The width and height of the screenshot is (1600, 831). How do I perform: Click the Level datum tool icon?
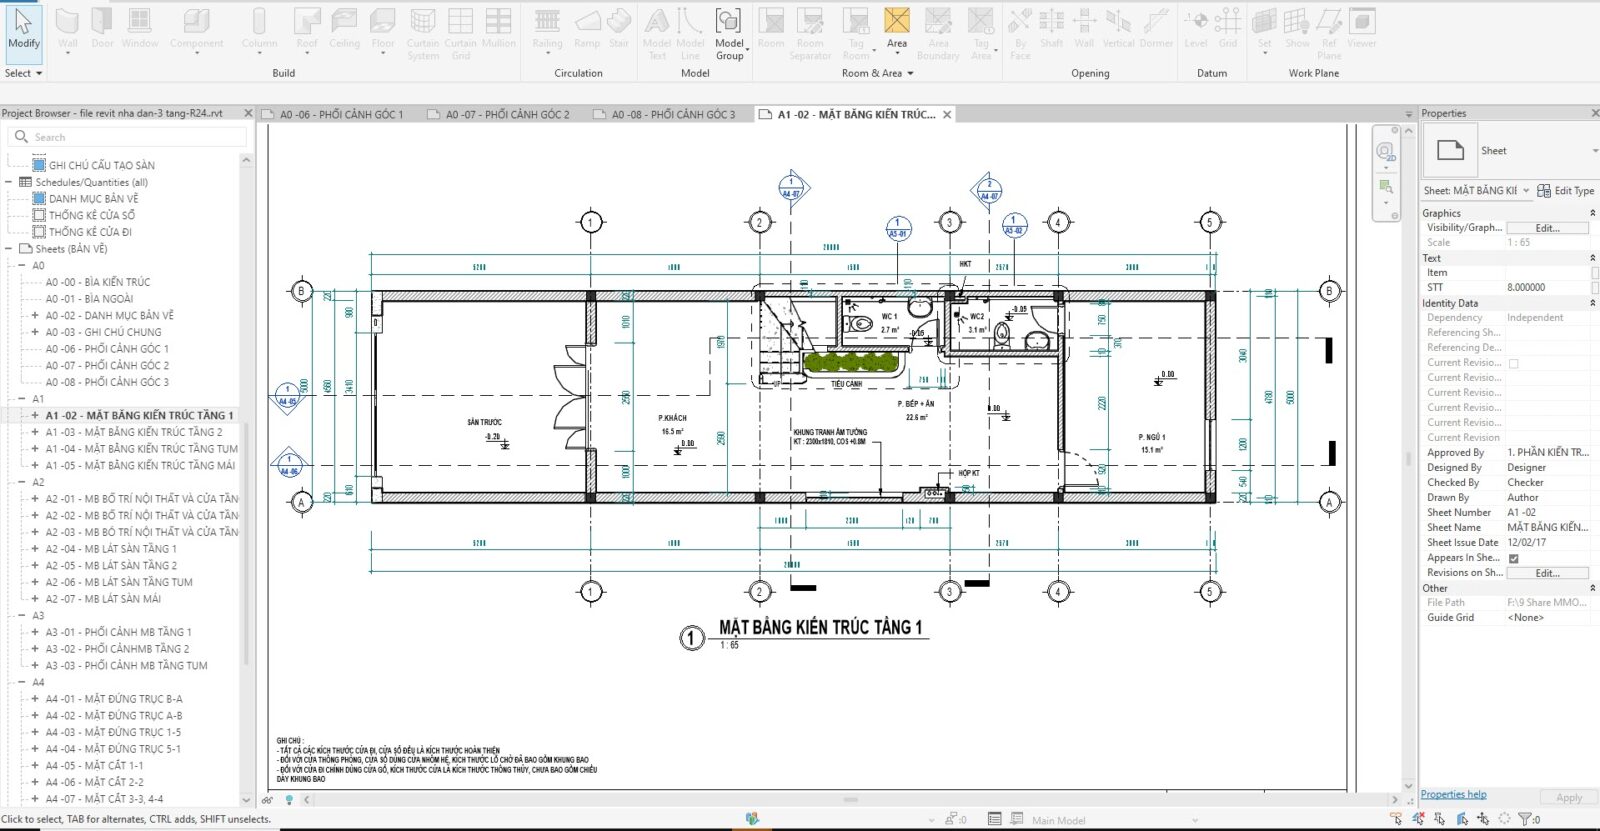coord(1196,21)
